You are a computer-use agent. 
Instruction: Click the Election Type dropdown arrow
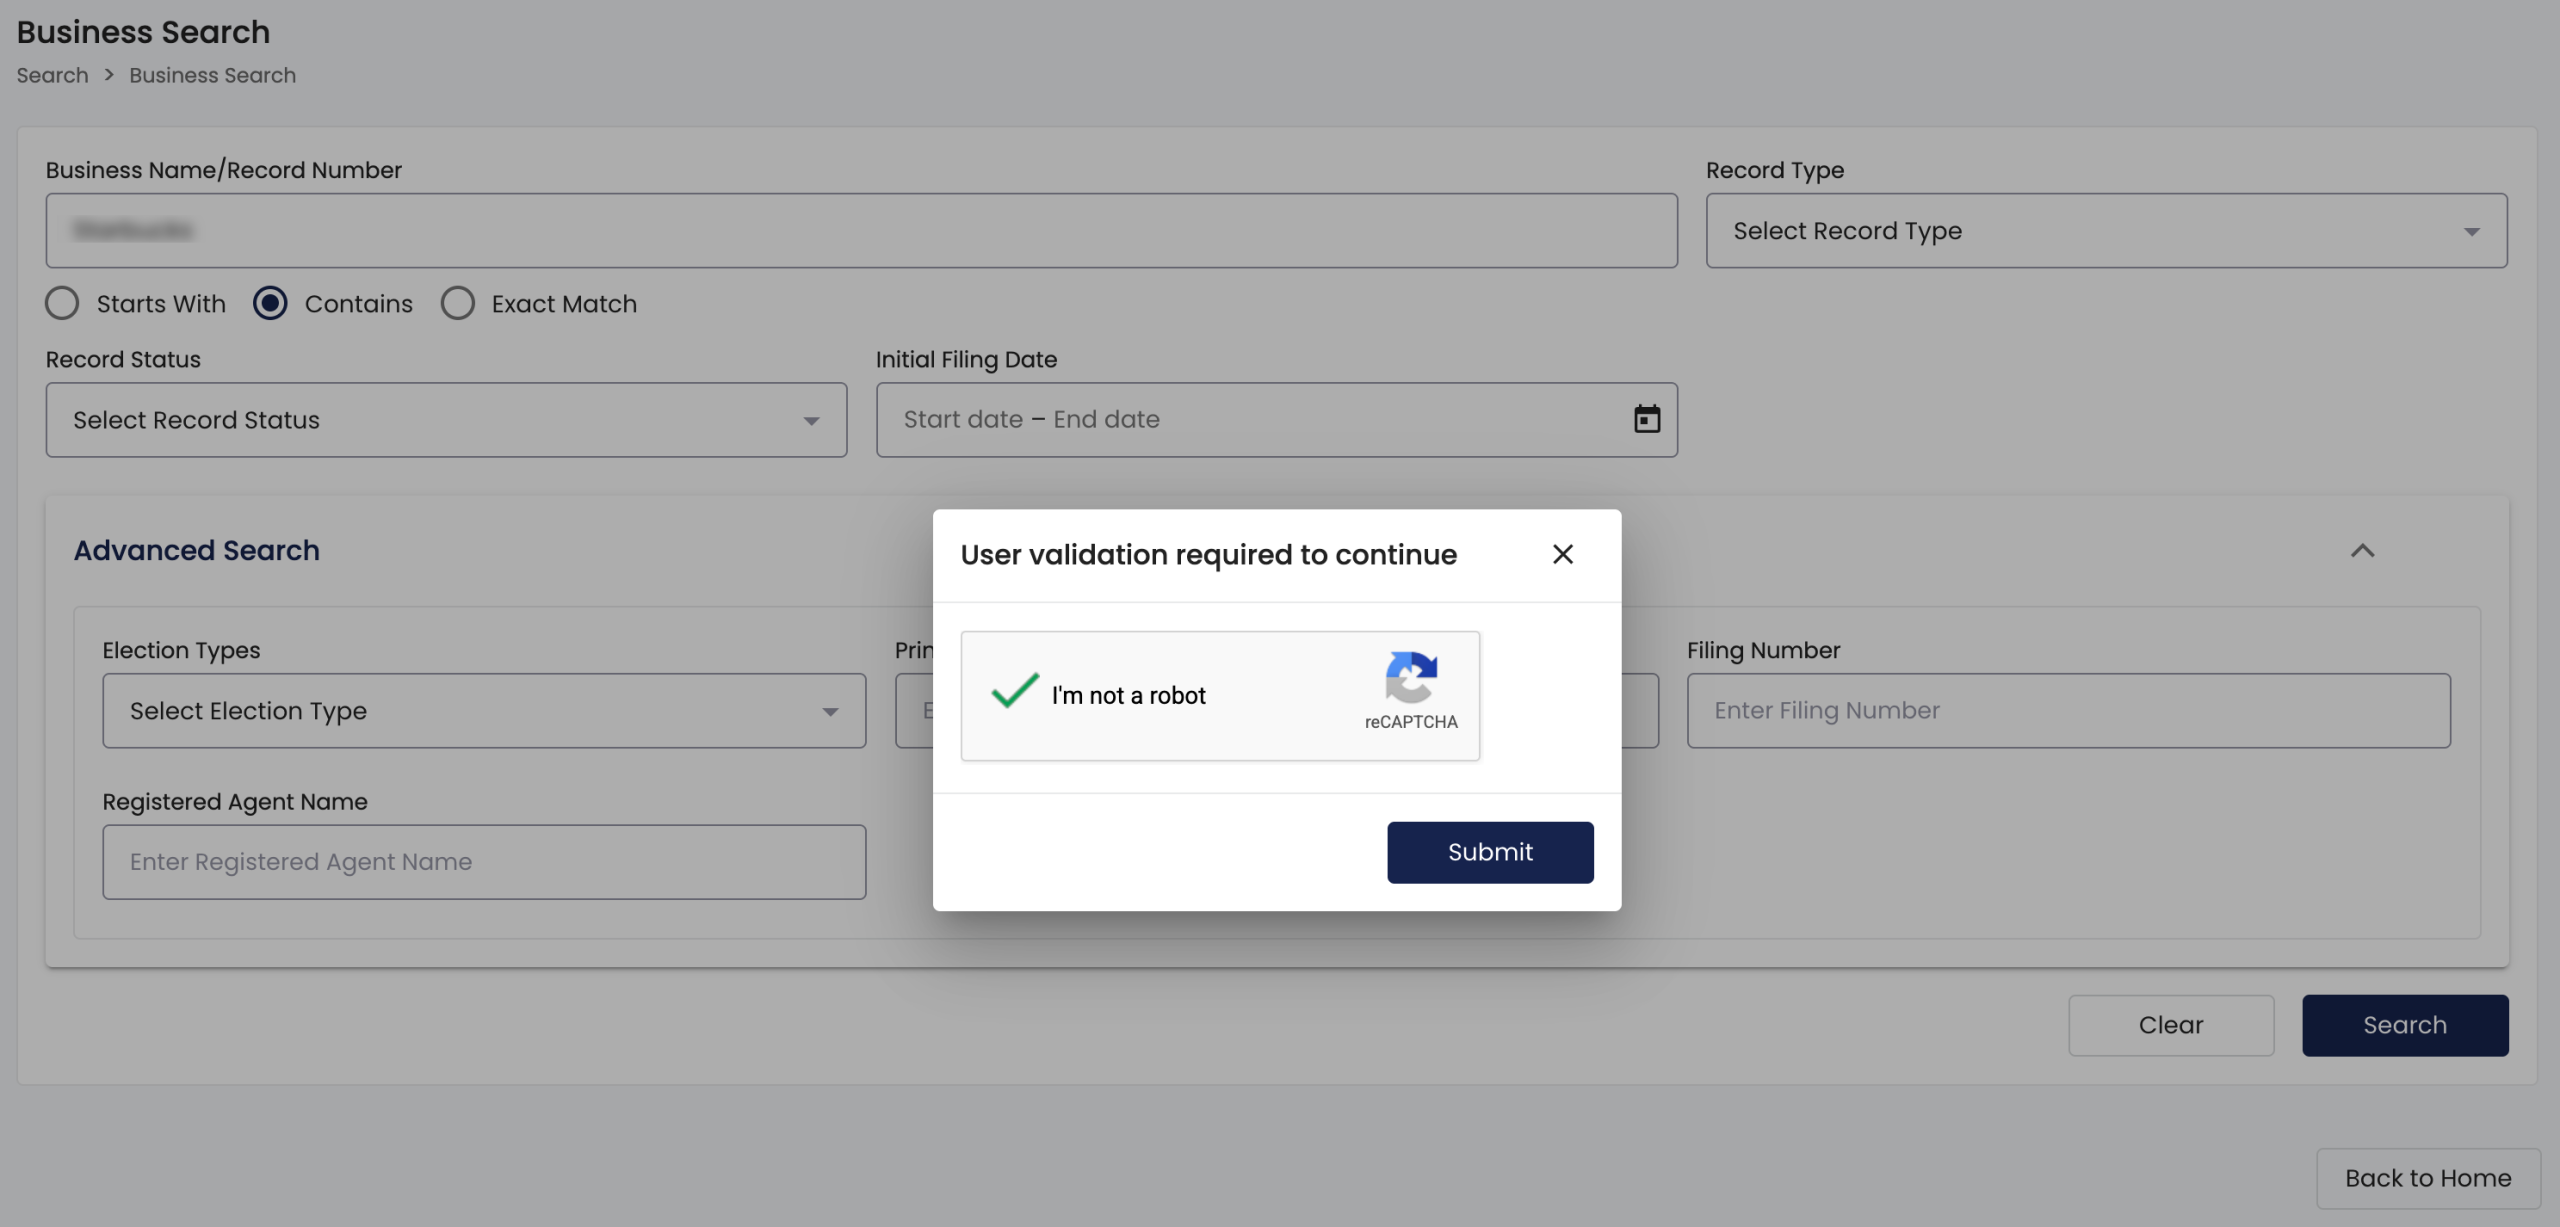[830, 712]
